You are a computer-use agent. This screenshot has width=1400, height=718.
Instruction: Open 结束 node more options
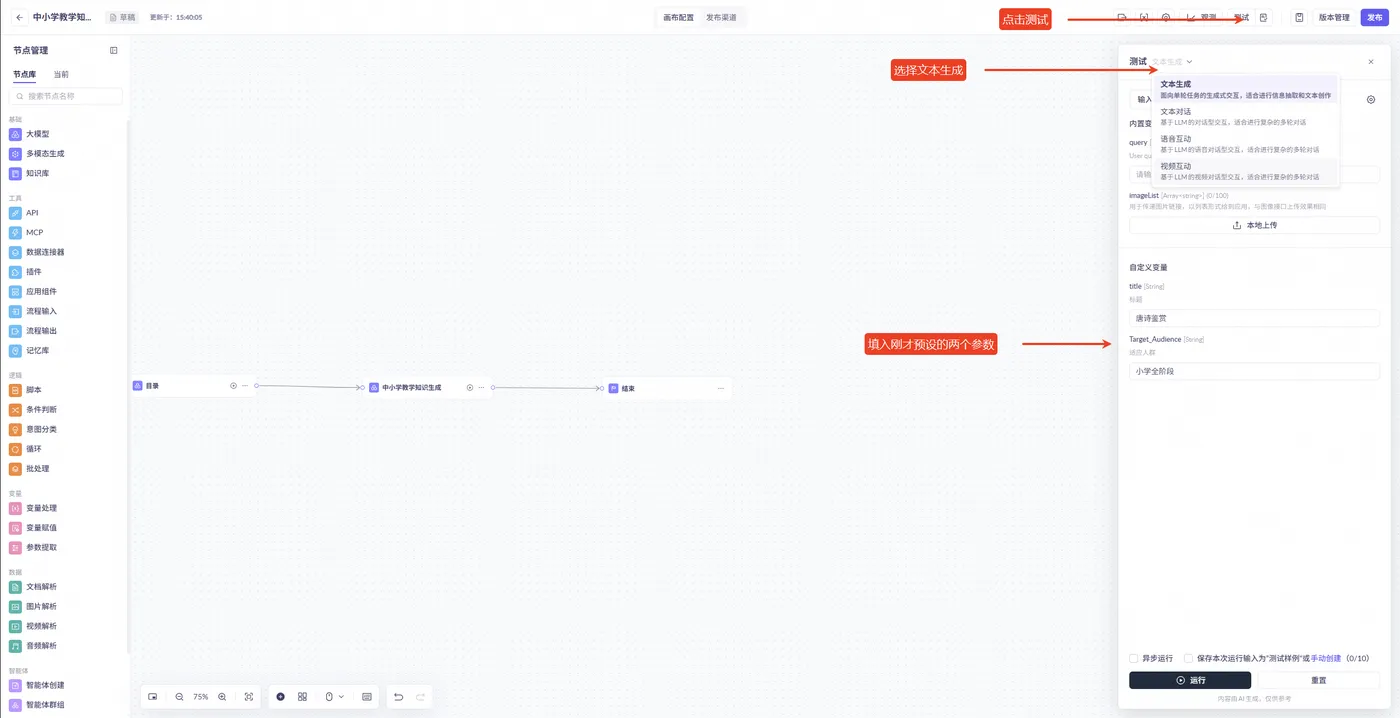coord(720,388)
